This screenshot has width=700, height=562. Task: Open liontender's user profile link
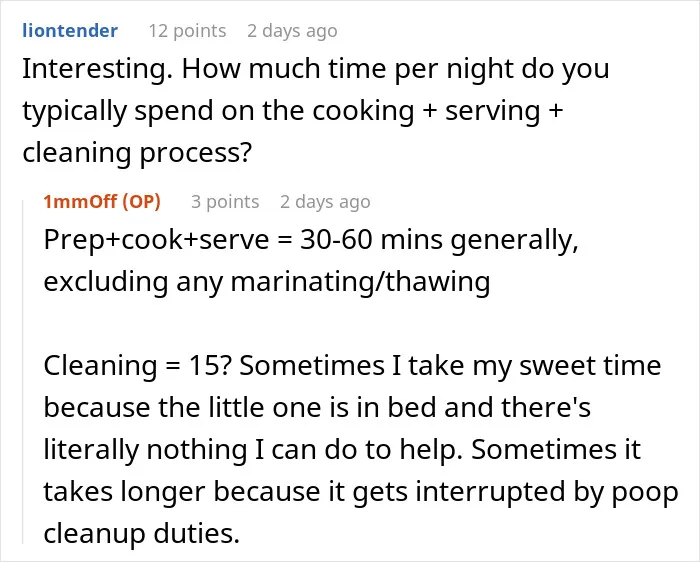tap(70, 31)
